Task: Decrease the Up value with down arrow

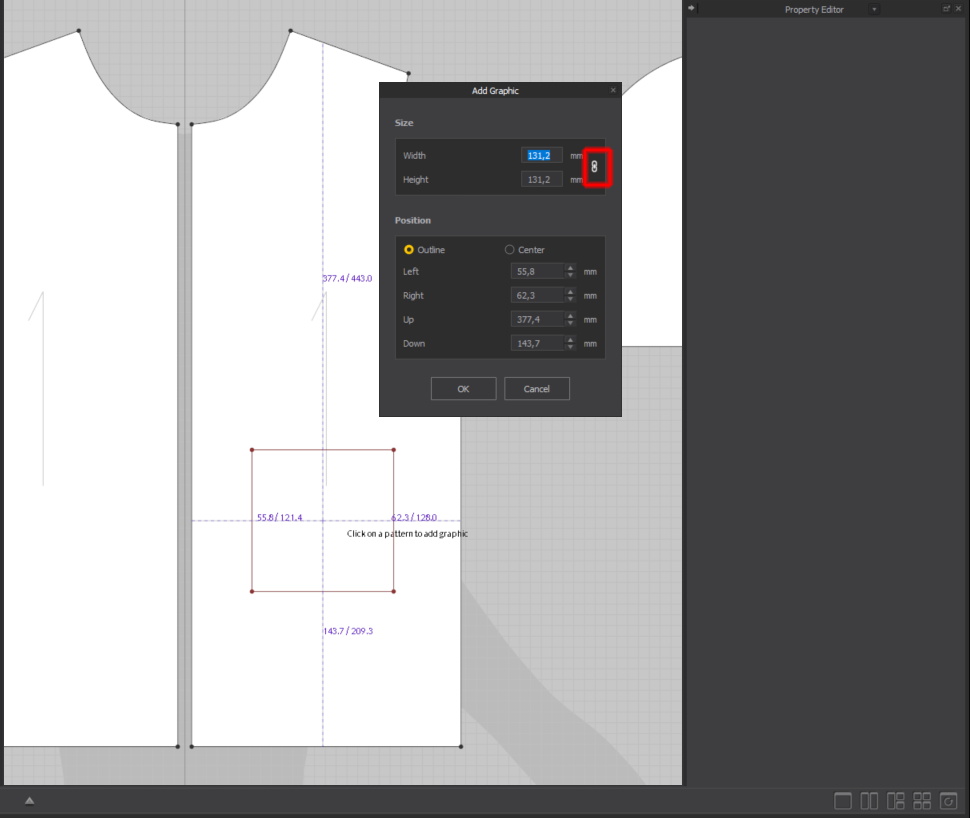Action: tap(570, 323)
